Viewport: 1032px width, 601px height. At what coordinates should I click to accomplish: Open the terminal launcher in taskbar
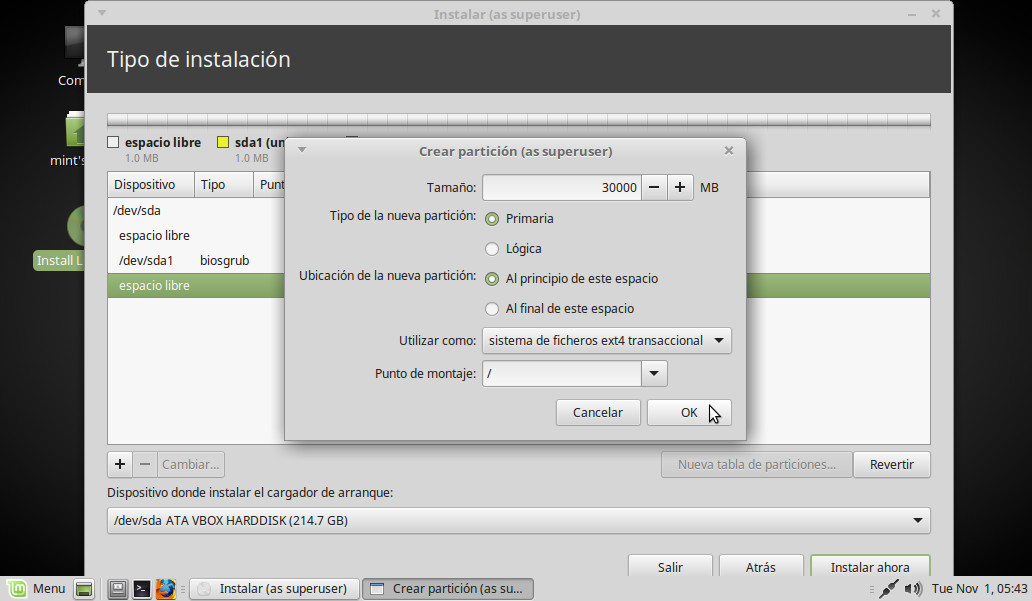142,588
